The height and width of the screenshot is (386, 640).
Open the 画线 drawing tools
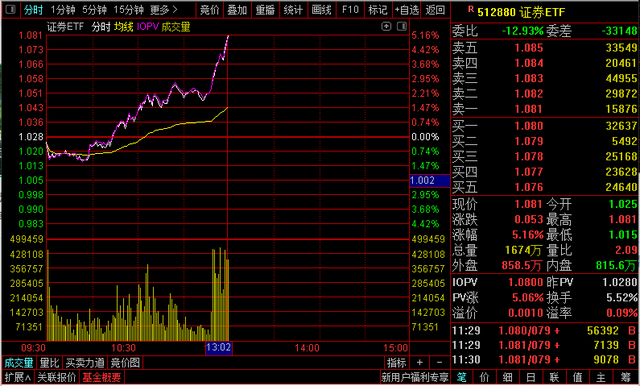click(x=321, y=10)
